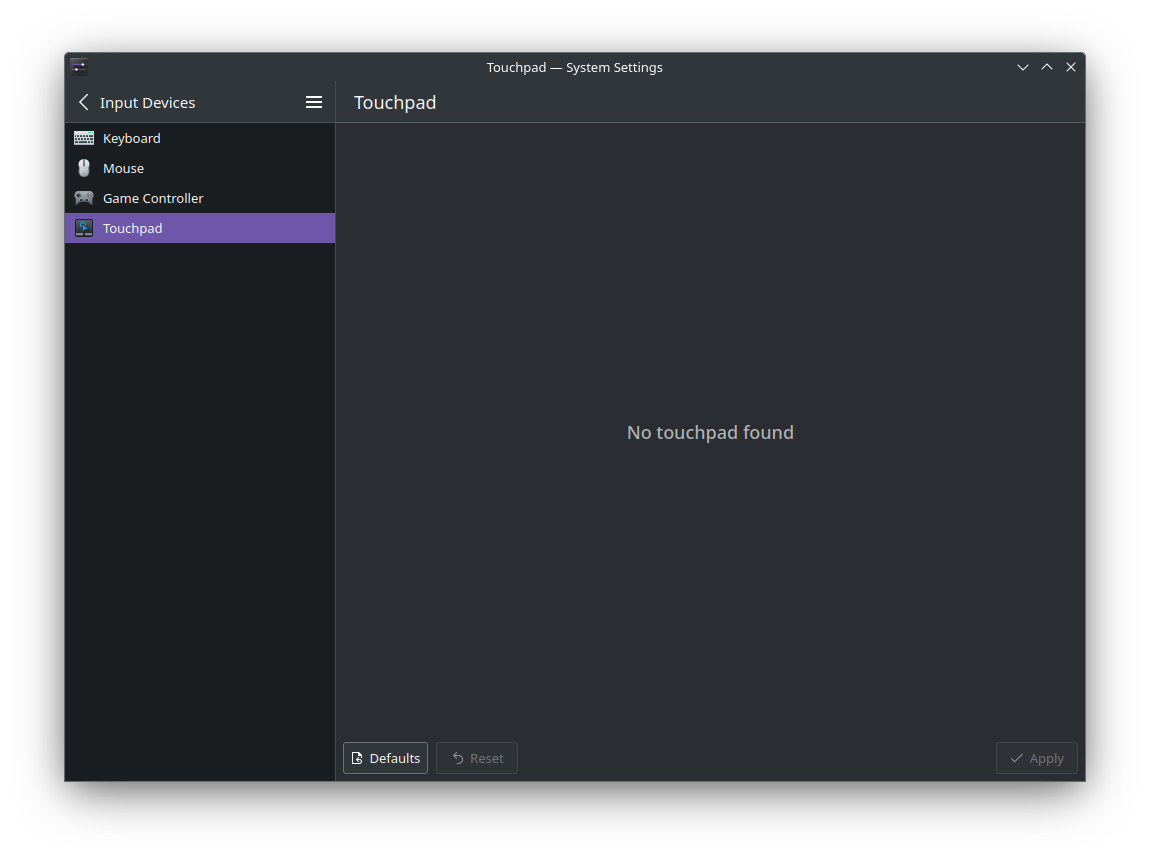Maximize the System Settings window
1150x858 pixels.
point(1047,67)
